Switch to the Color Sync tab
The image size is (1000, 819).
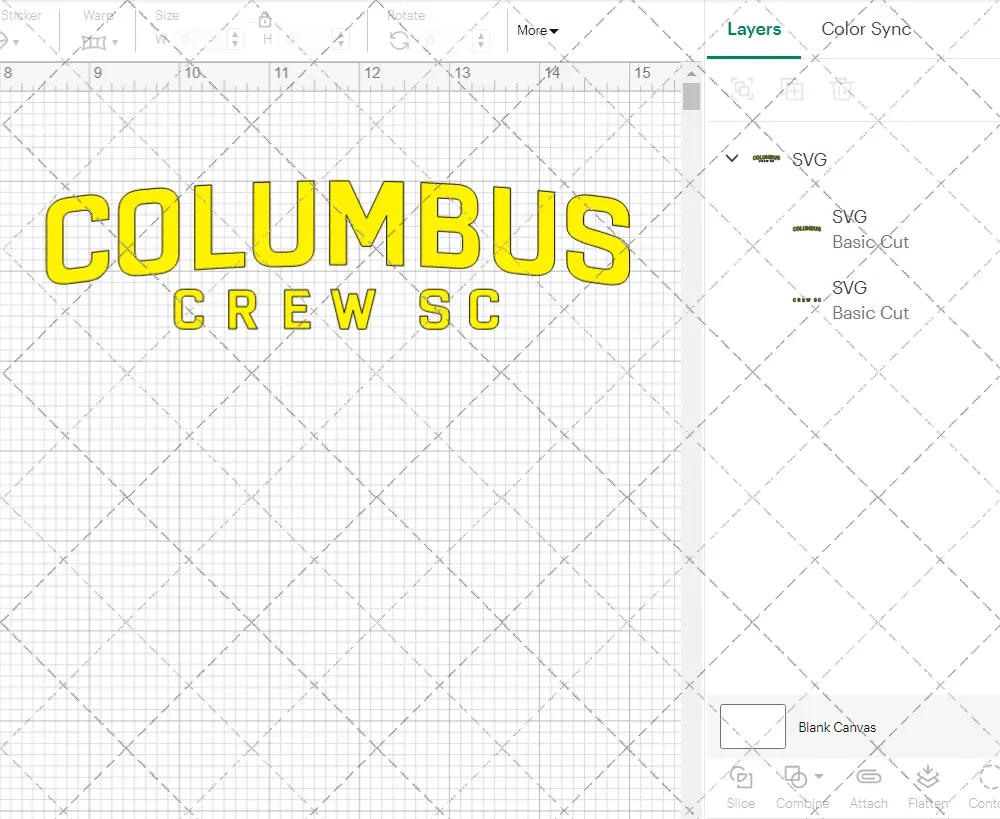(865, 29)
